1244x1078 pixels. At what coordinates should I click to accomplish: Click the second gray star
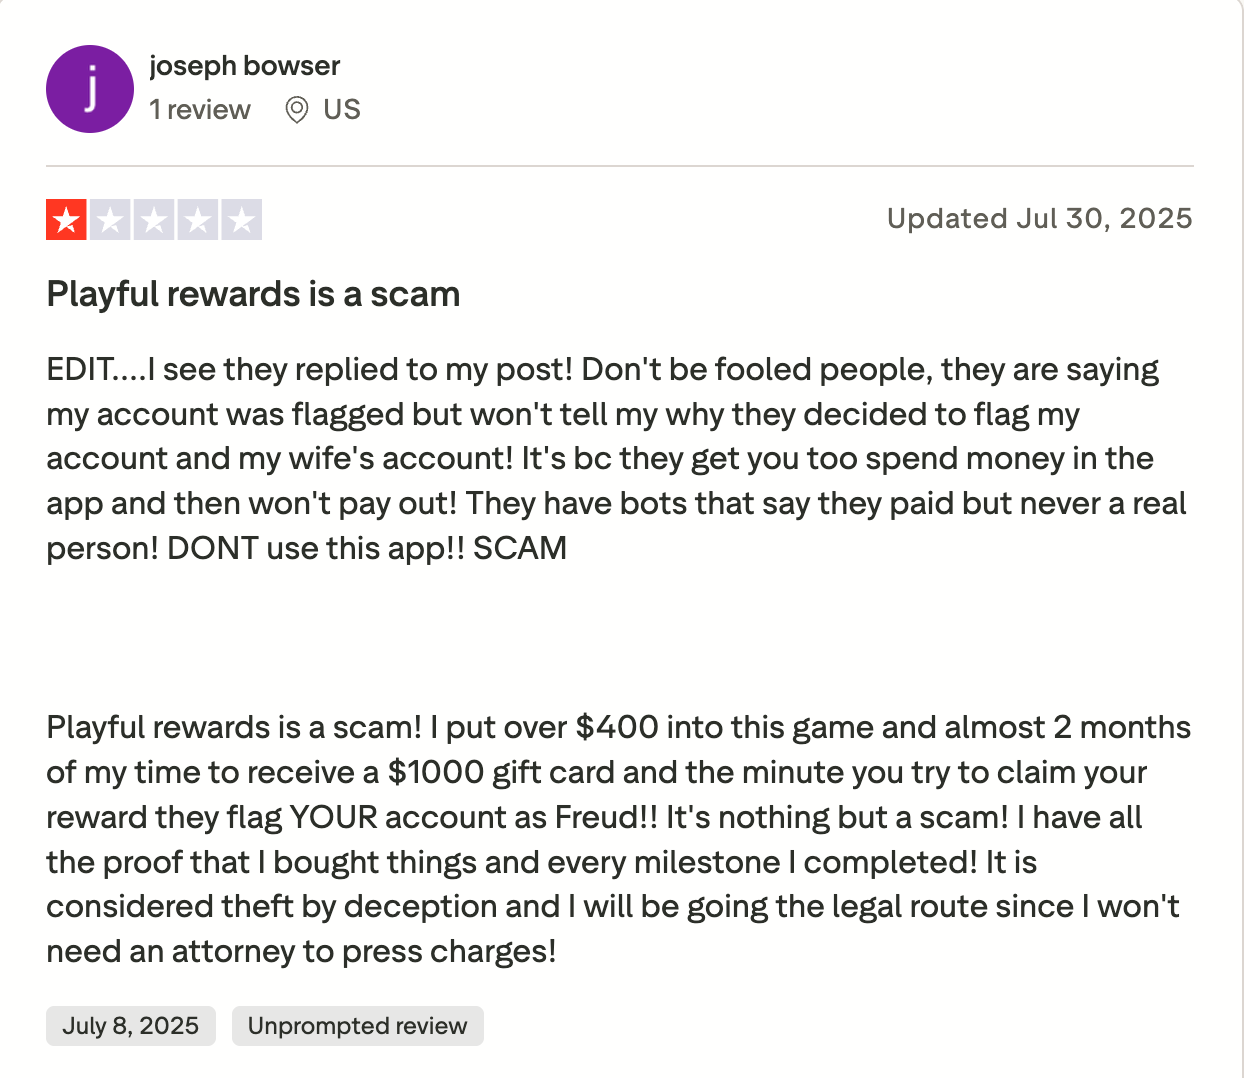(110, 220)
